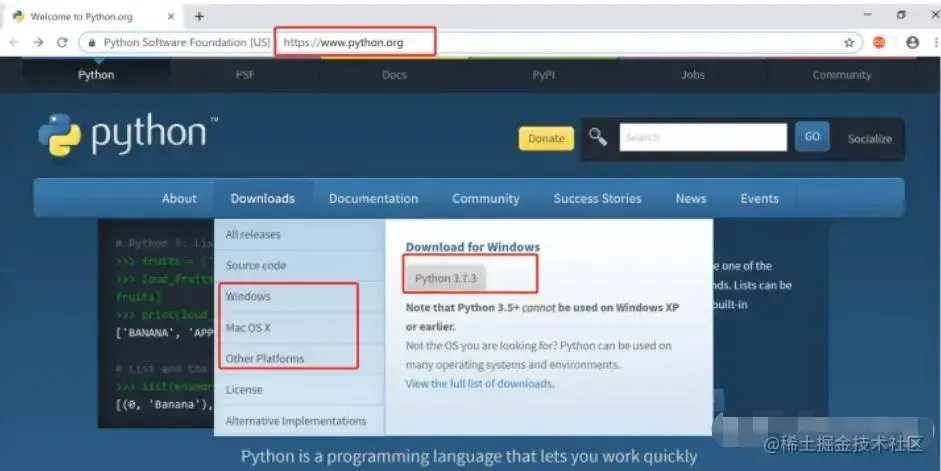
Task: Select the Docs top-bar tab
Action: (x=394, y=75)
